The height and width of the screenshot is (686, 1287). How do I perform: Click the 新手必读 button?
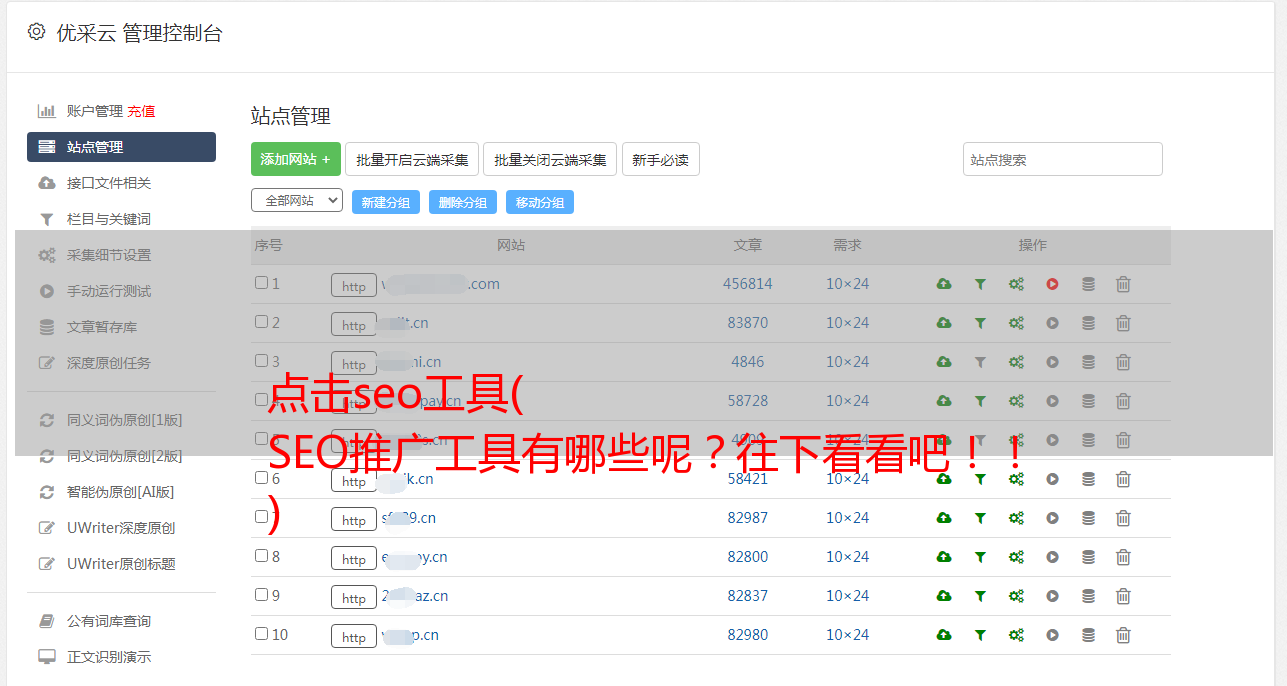[661, 159]
